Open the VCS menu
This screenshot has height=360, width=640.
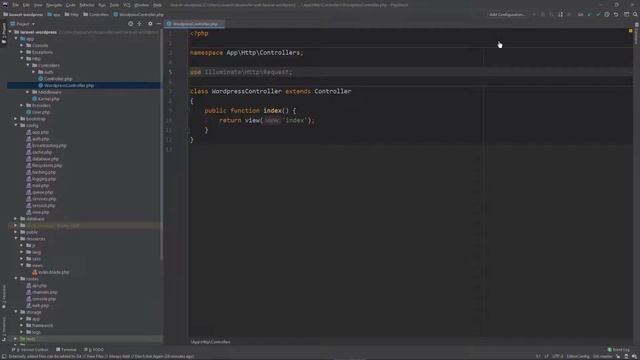pos(127,5)
